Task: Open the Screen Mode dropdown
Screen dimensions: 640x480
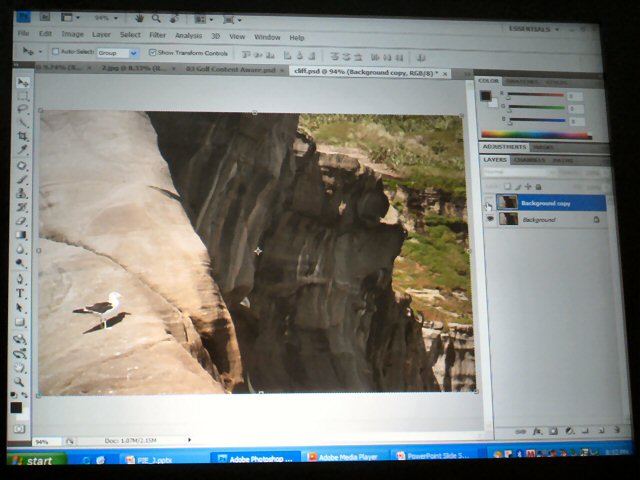Action: coord(232,20)
